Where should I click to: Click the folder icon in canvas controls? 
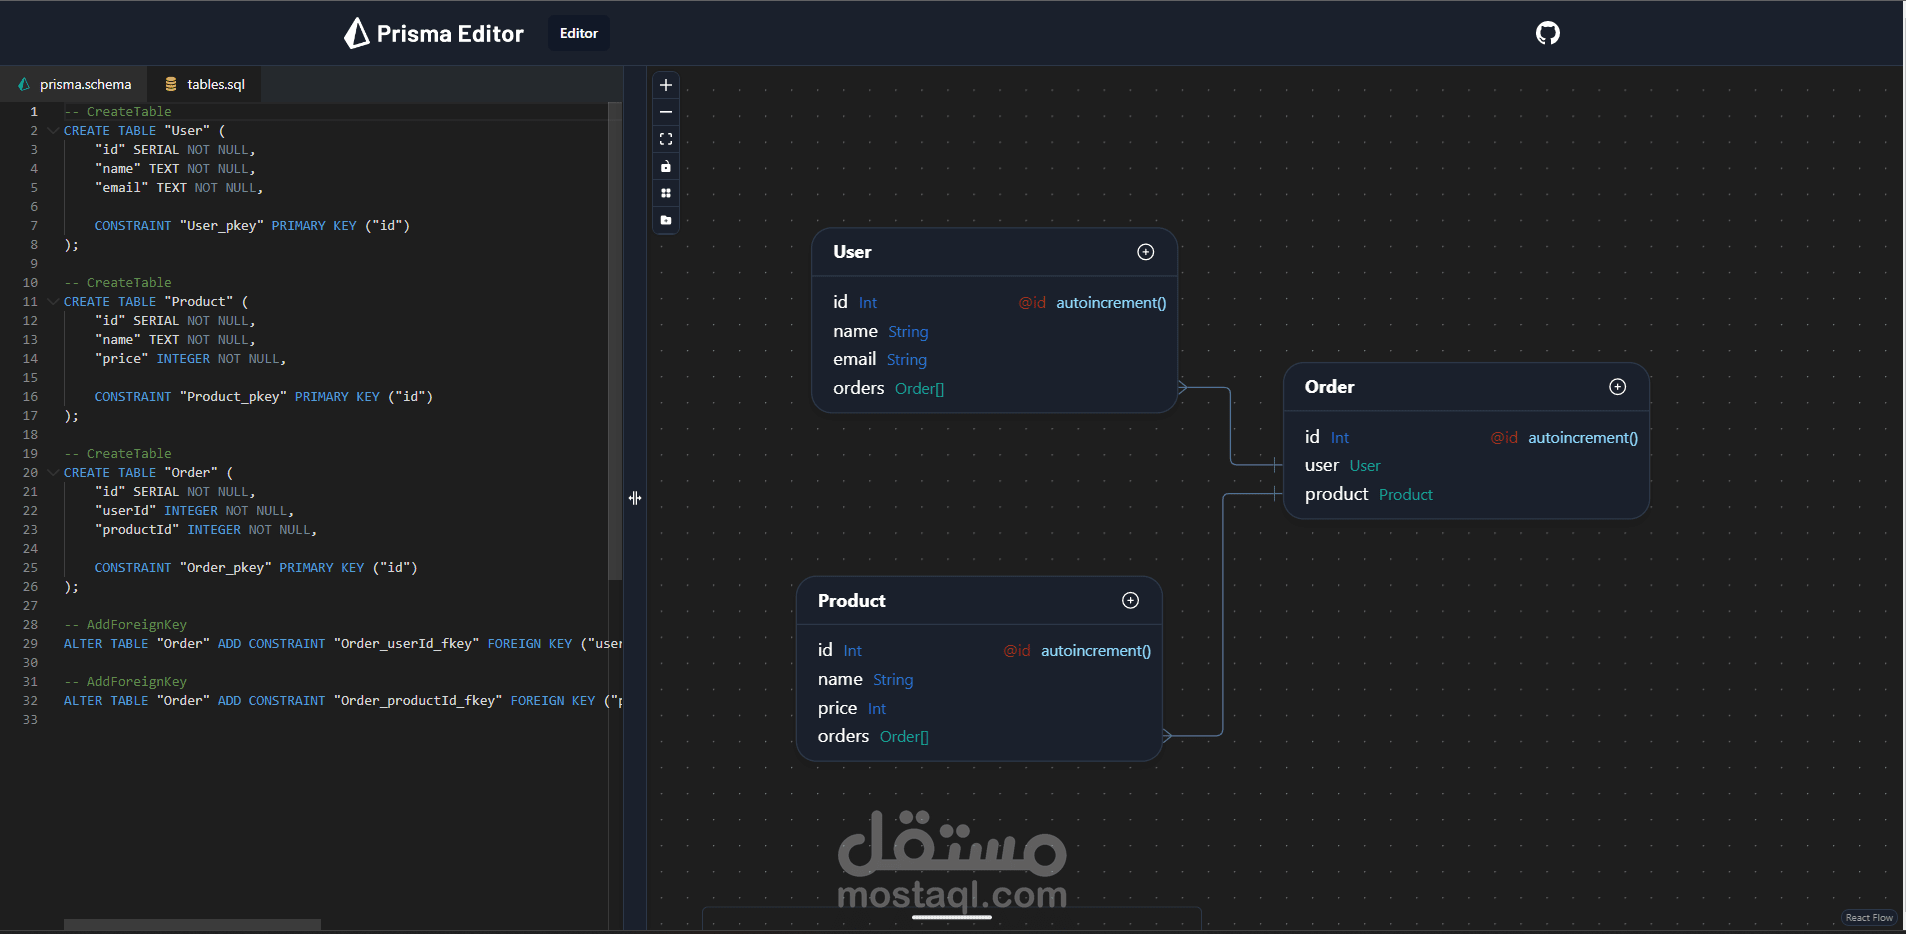(666, 220)
